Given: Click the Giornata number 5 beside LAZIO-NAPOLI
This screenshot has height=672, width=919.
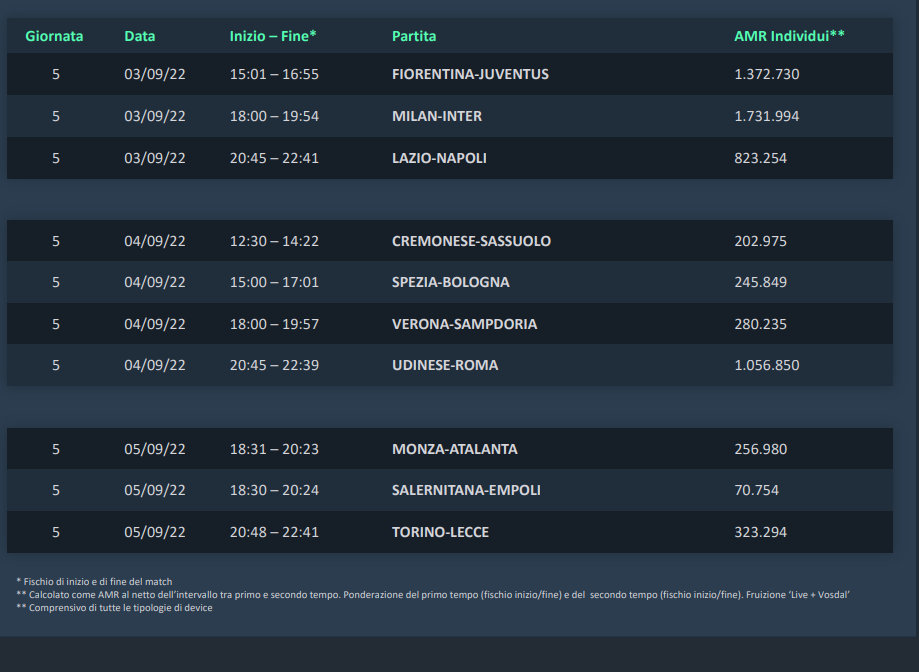Looking at the screenshot, I should (x=56, y=158).
